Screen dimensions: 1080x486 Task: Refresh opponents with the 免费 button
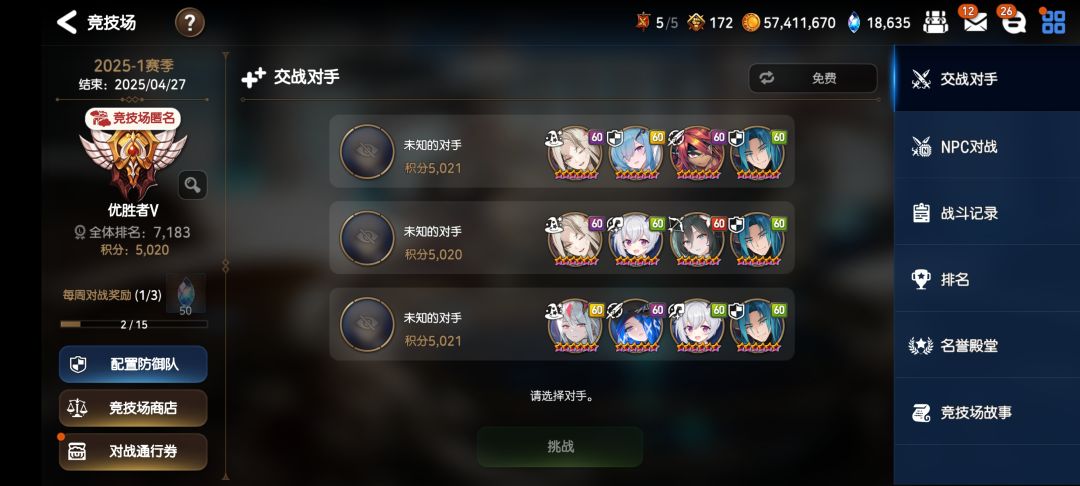pos(813,78)
